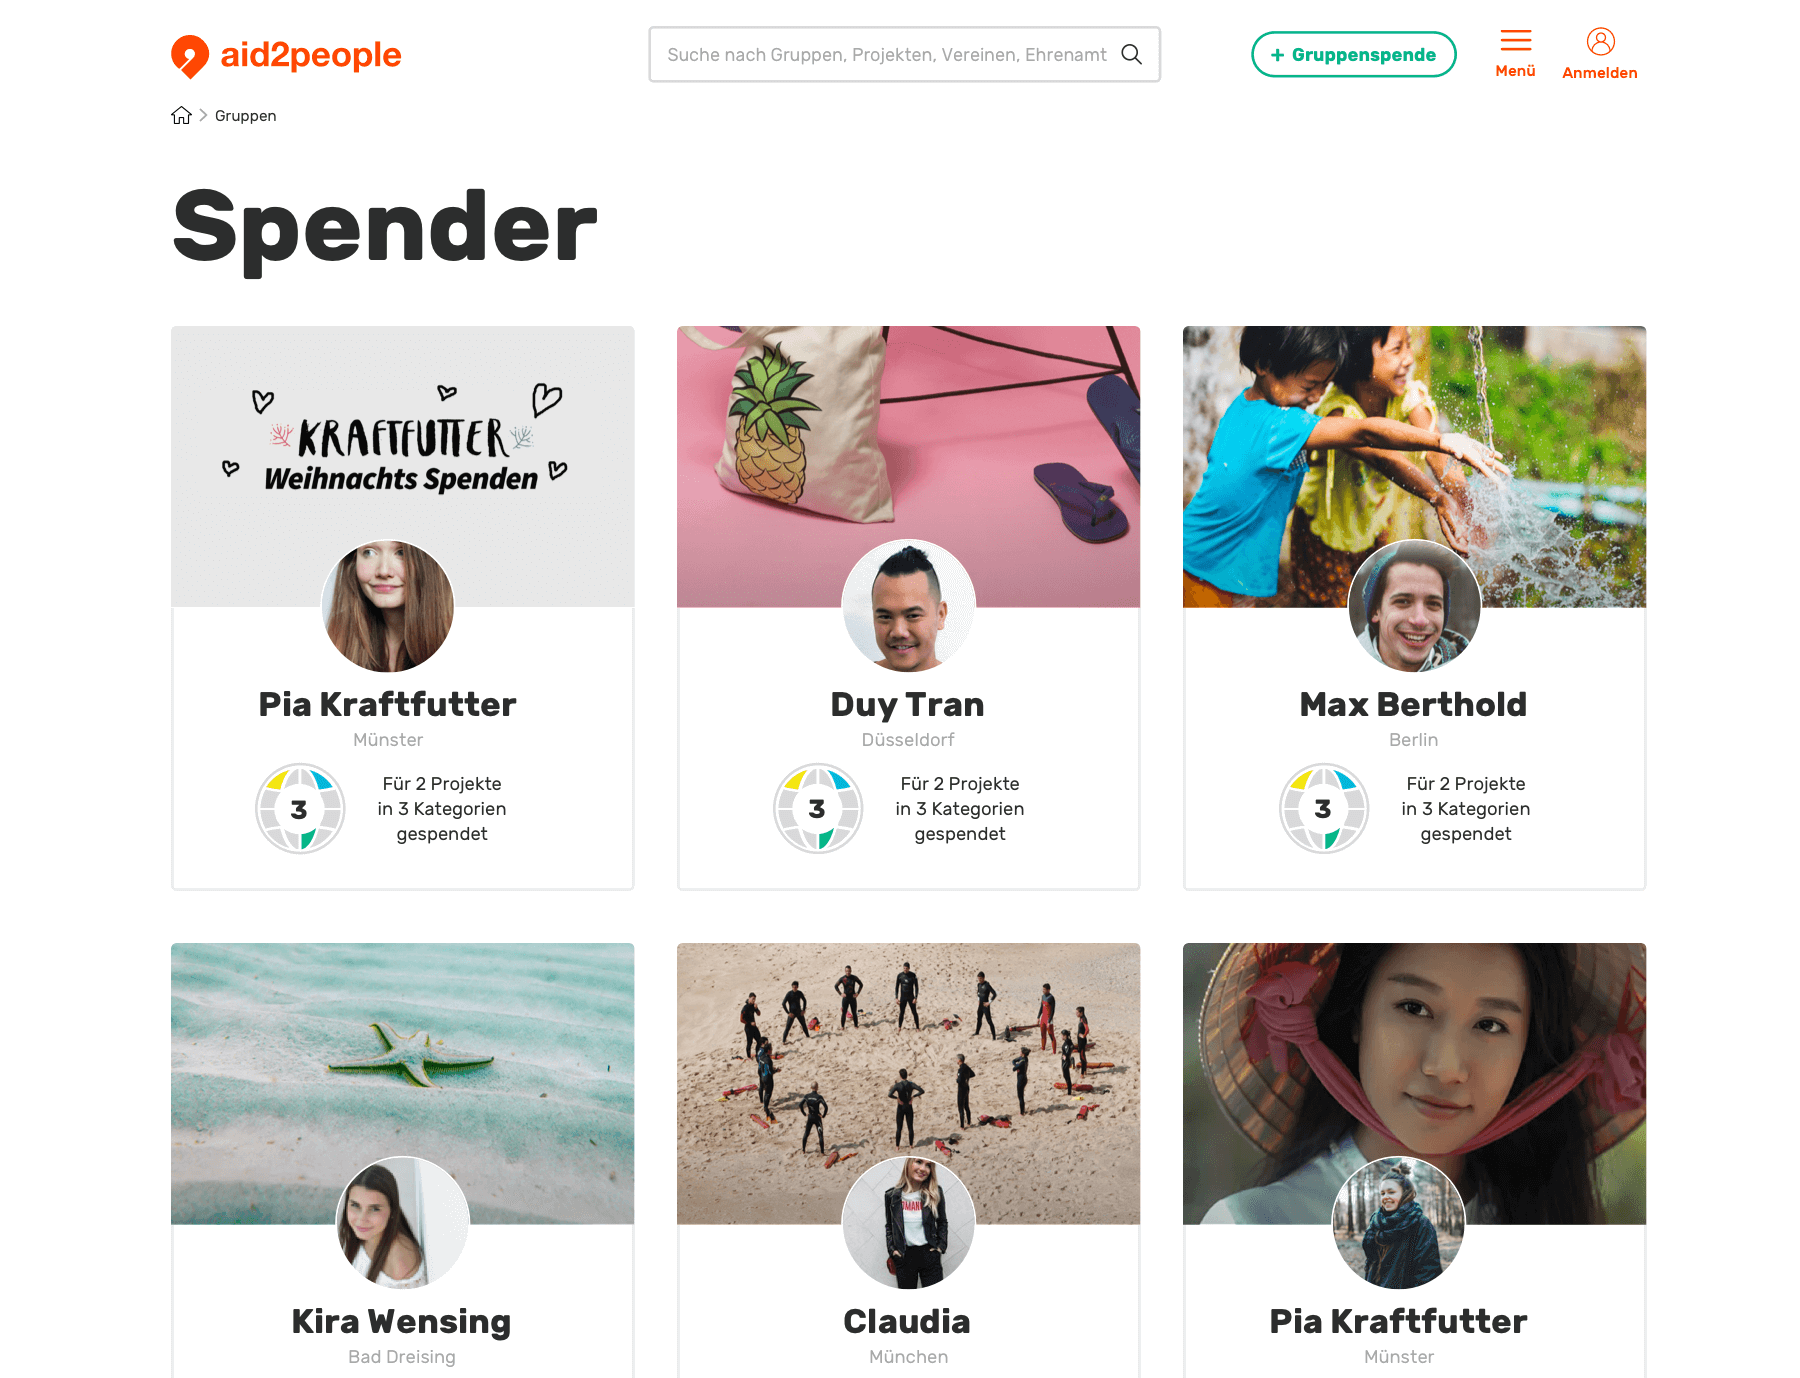1800x1378 pixels.
Task: Click Pia Kraftfutter's category badge showing 3
Action: coord(300,808)
